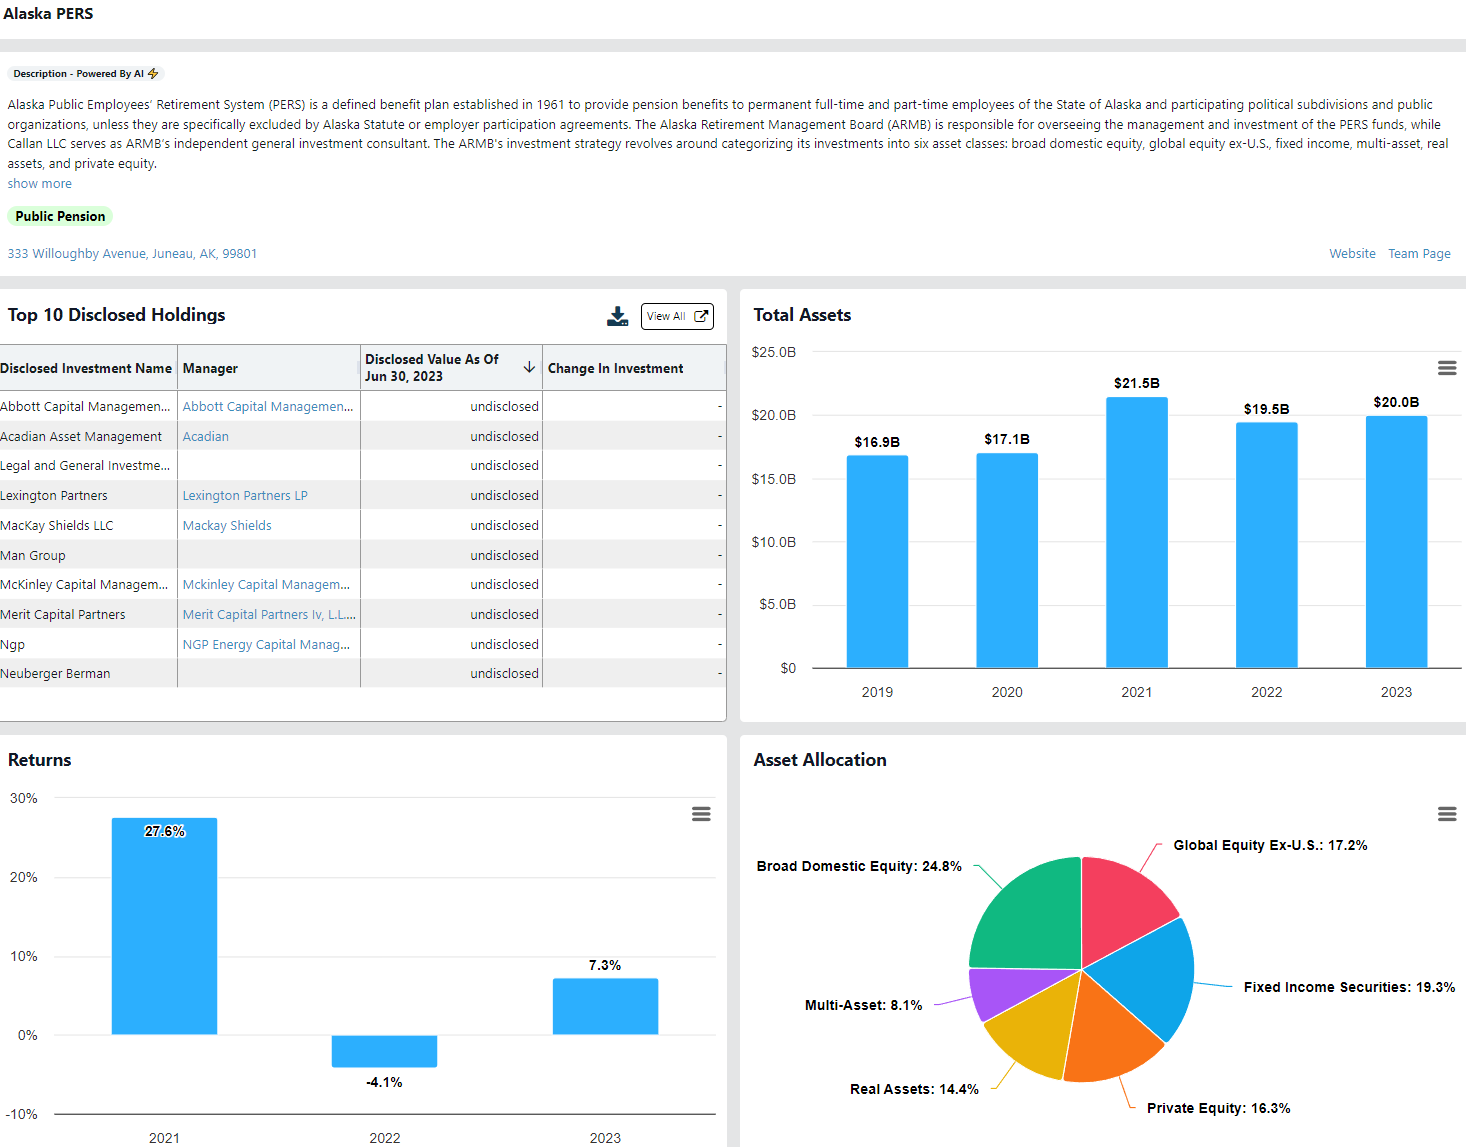Click the $21.5B data label
1466x1147 pixels.
tap(1137, 383)
